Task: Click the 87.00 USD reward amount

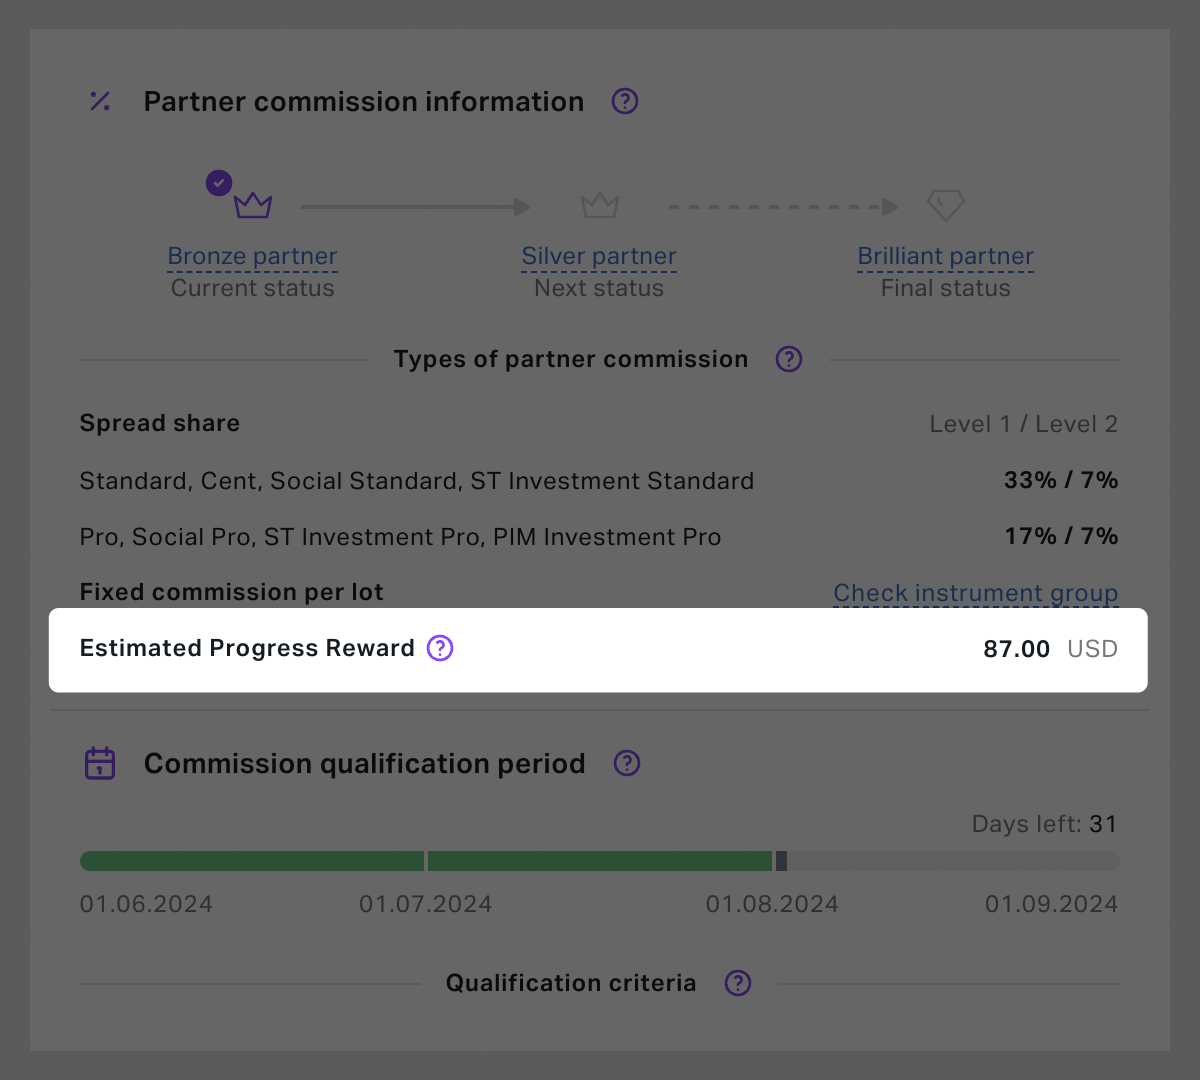Action: [x=1050, y=649]
